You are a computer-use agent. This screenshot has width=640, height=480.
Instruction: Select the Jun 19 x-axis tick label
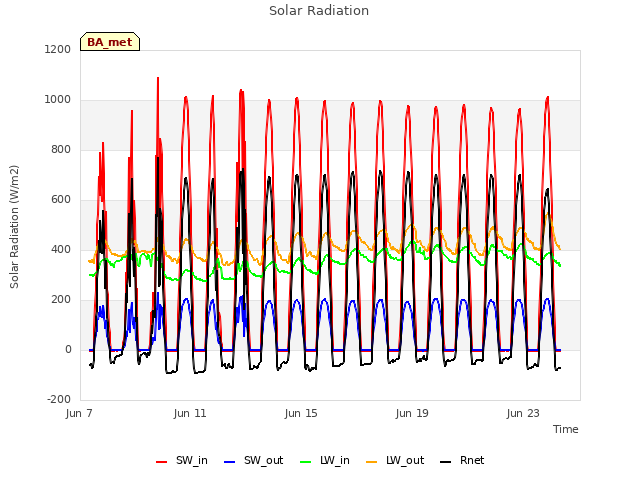coord(412,413)
